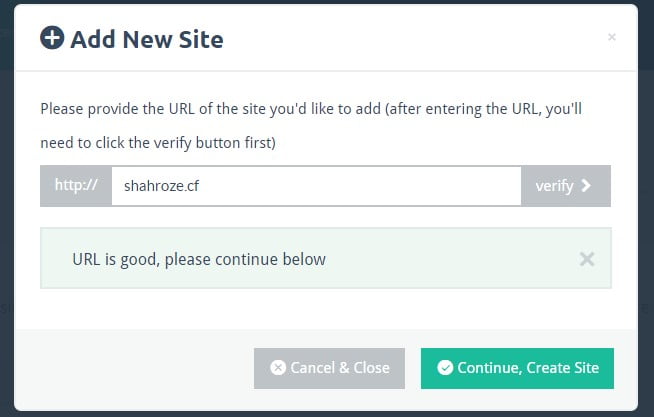Click the white space below the green alert
This screenshot has height=417, width=654.
pos(327,308)
